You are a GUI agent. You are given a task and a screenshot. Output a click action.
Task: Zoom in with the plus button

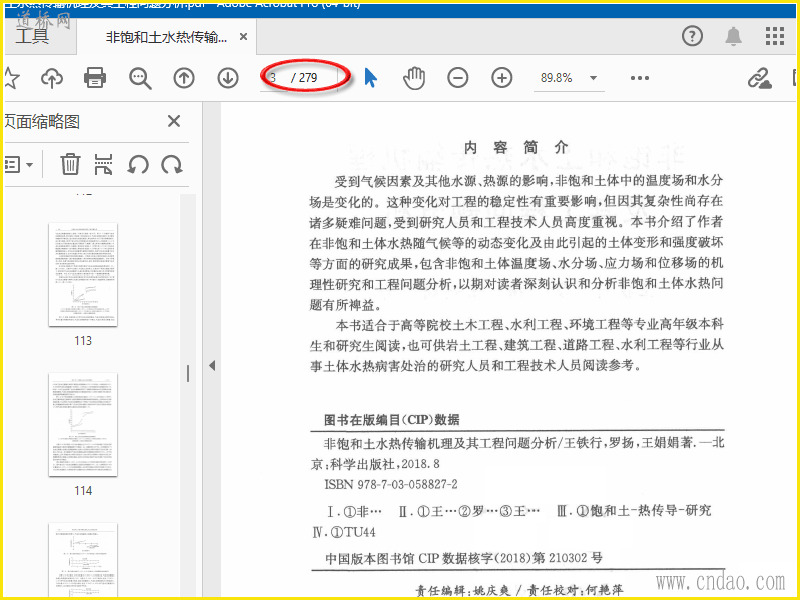click(x=502, y=78)
